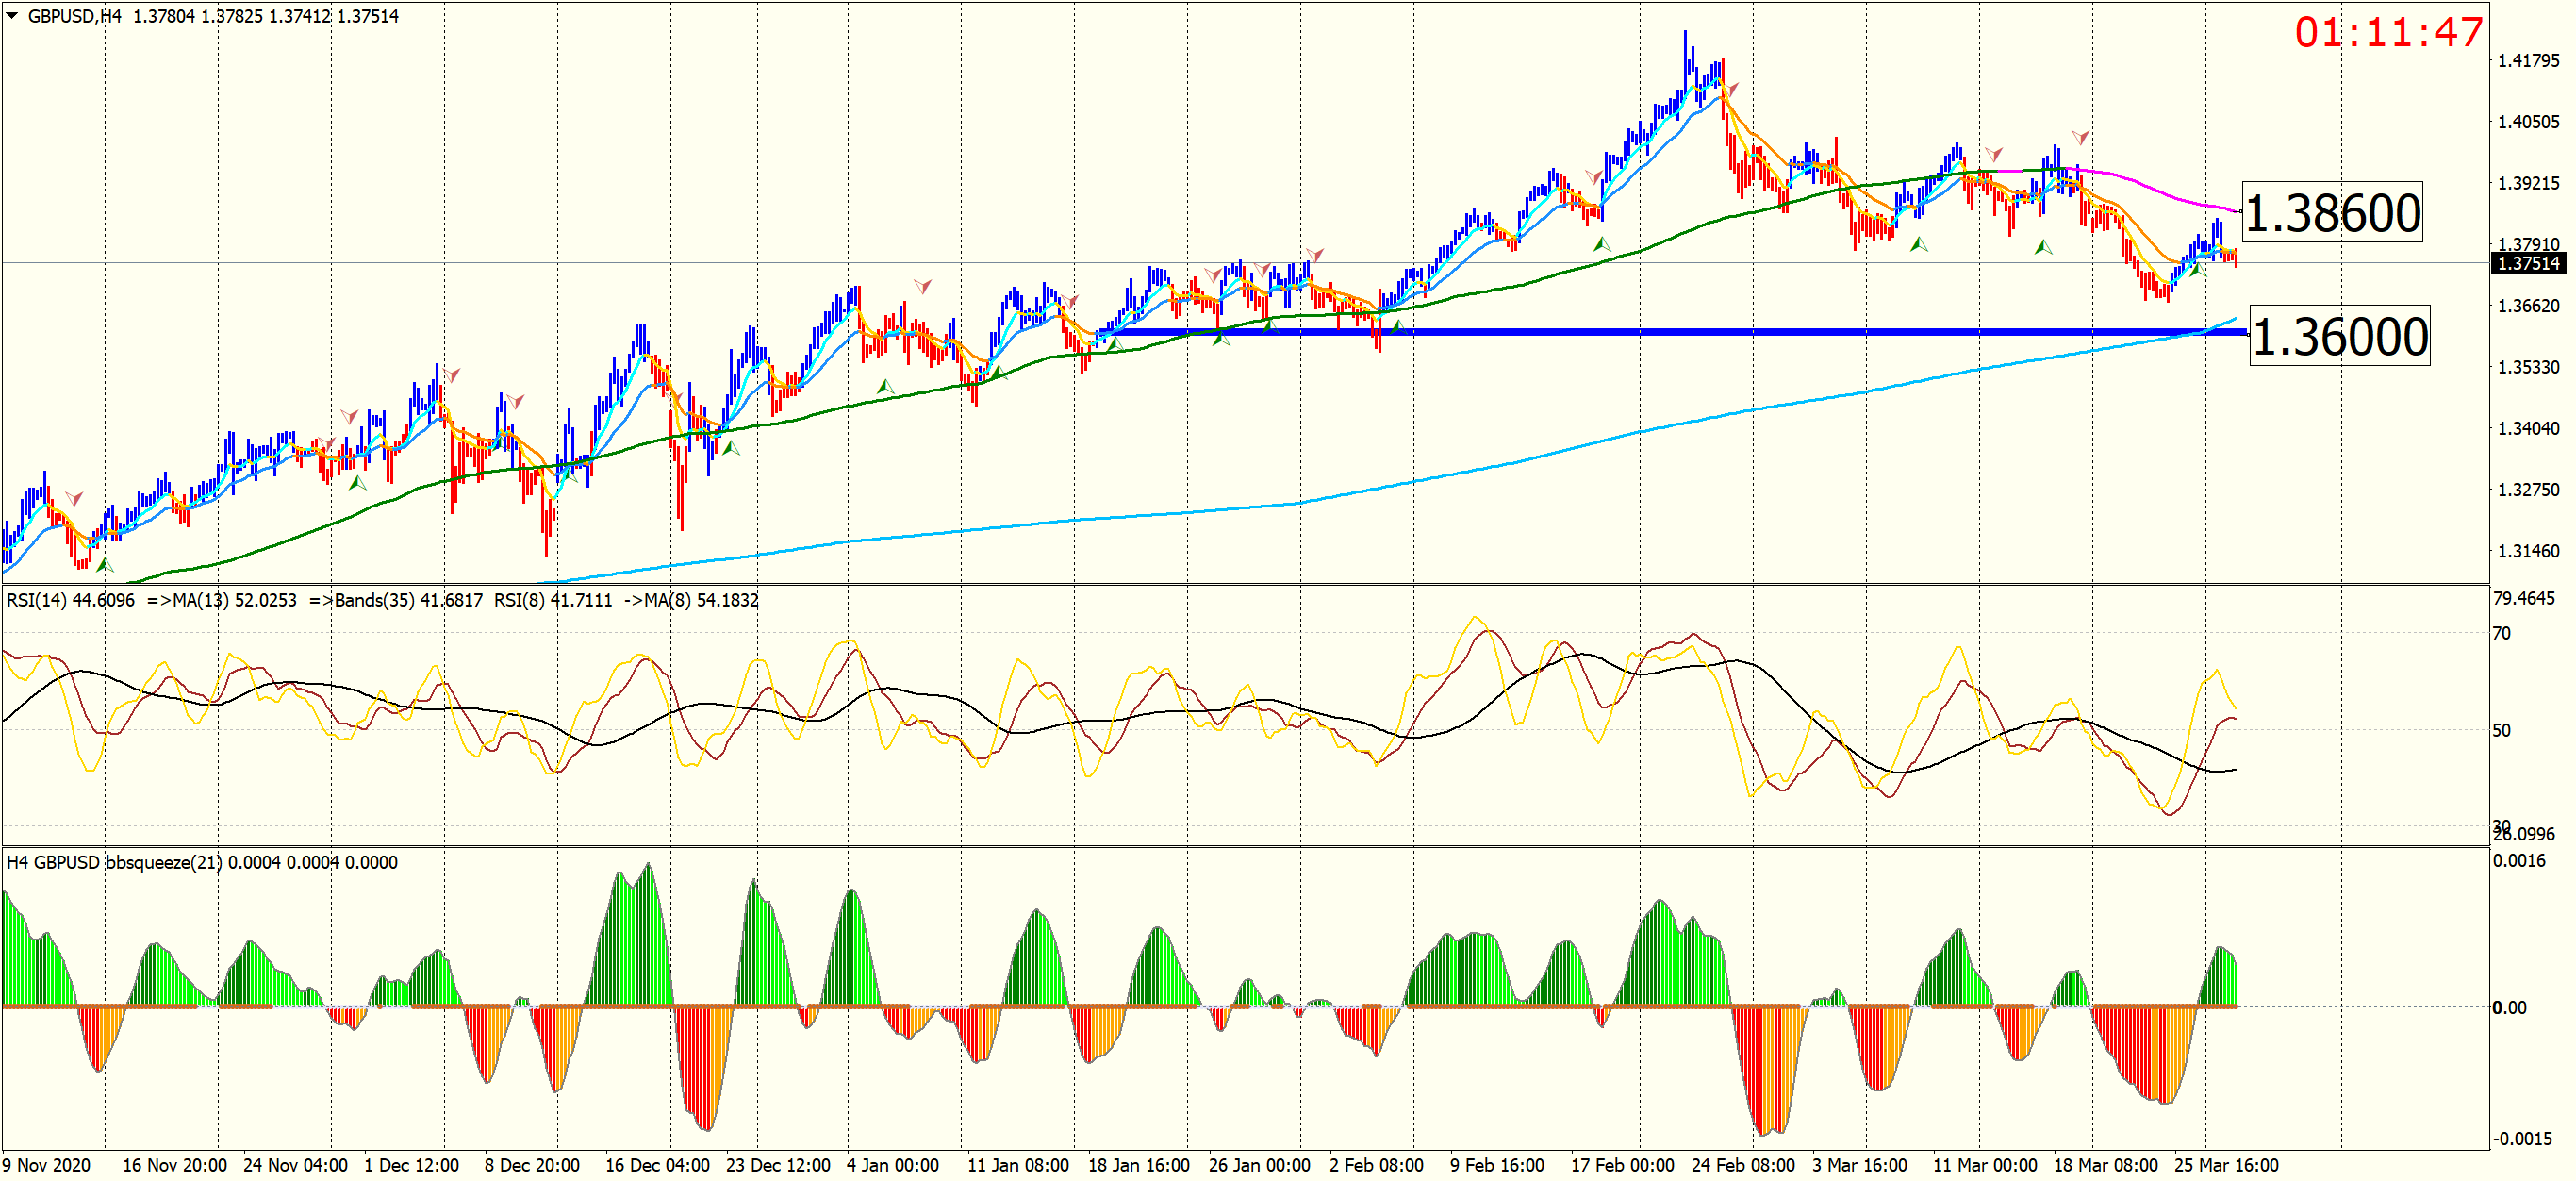Click green buy arrow at chart's bottom-left corner

pos(104,566)
